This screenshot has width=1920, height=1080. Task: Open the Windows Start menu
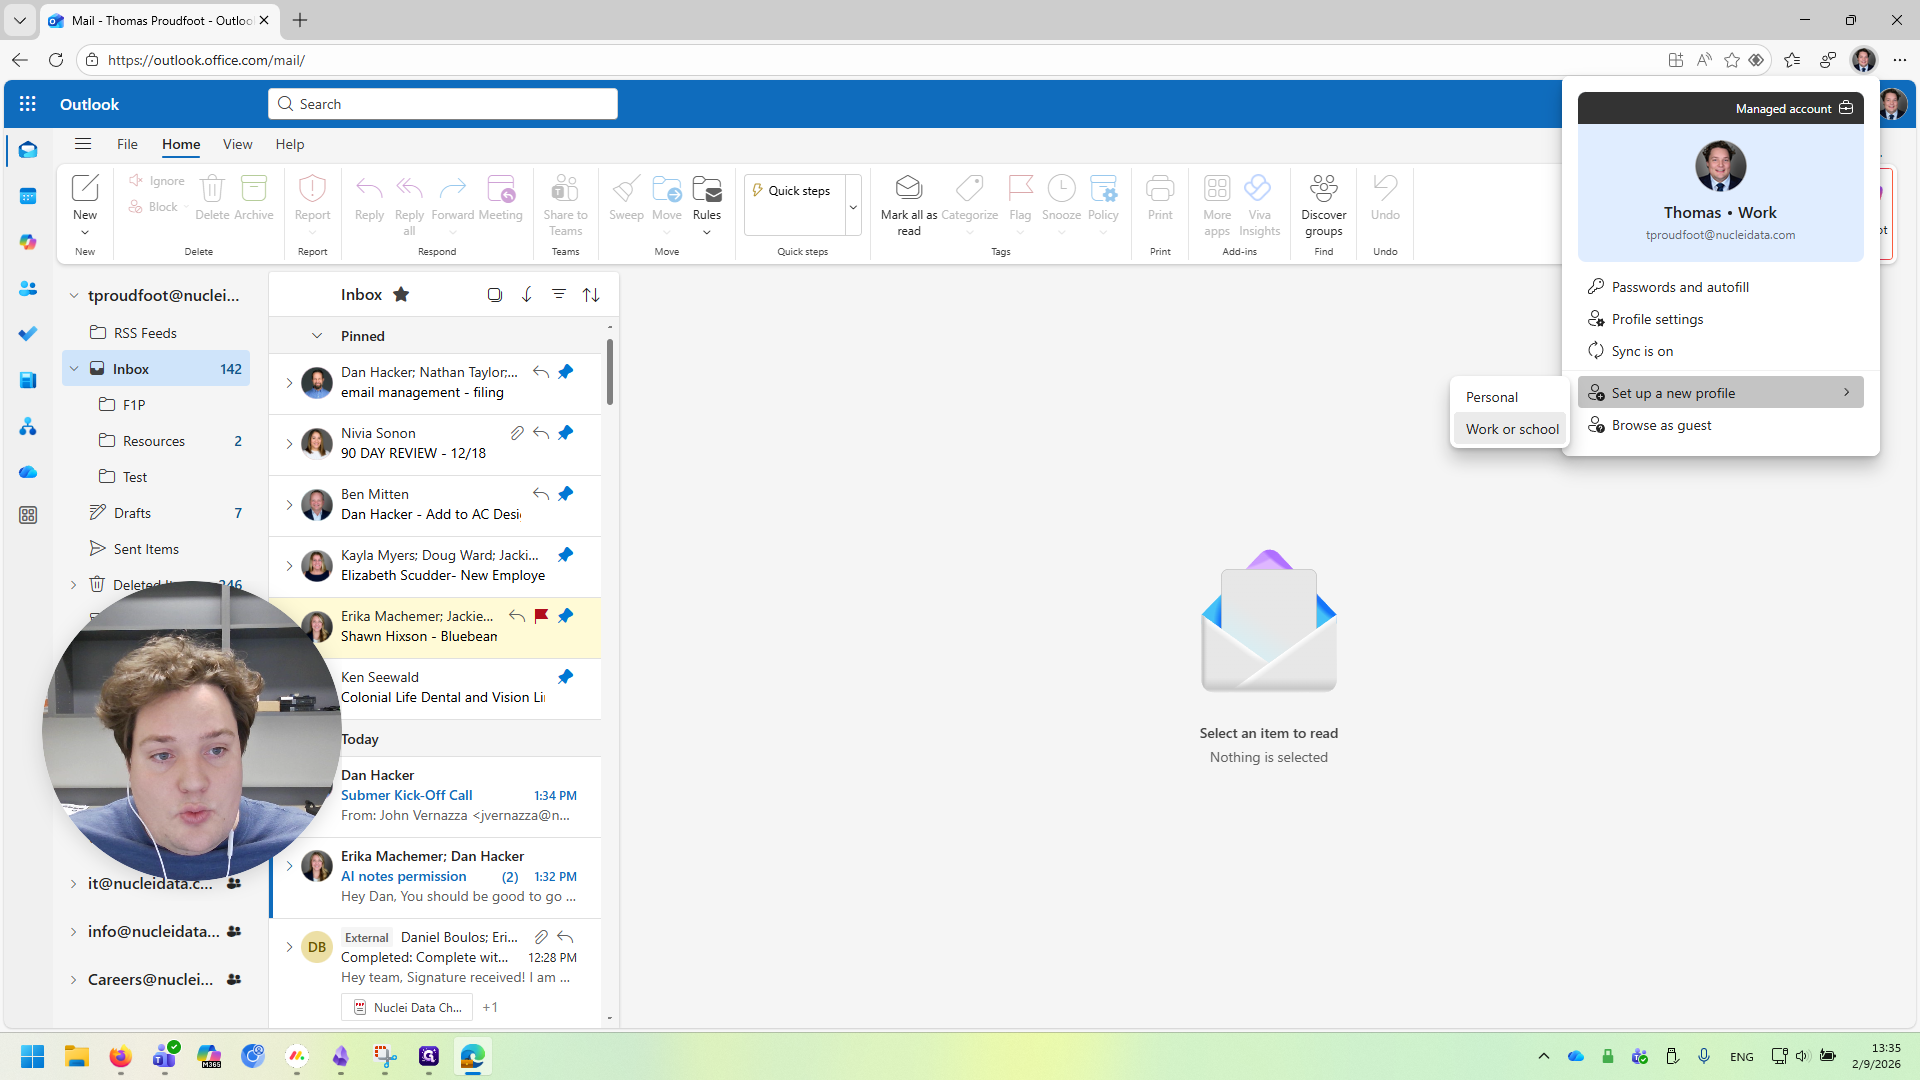32,1056
